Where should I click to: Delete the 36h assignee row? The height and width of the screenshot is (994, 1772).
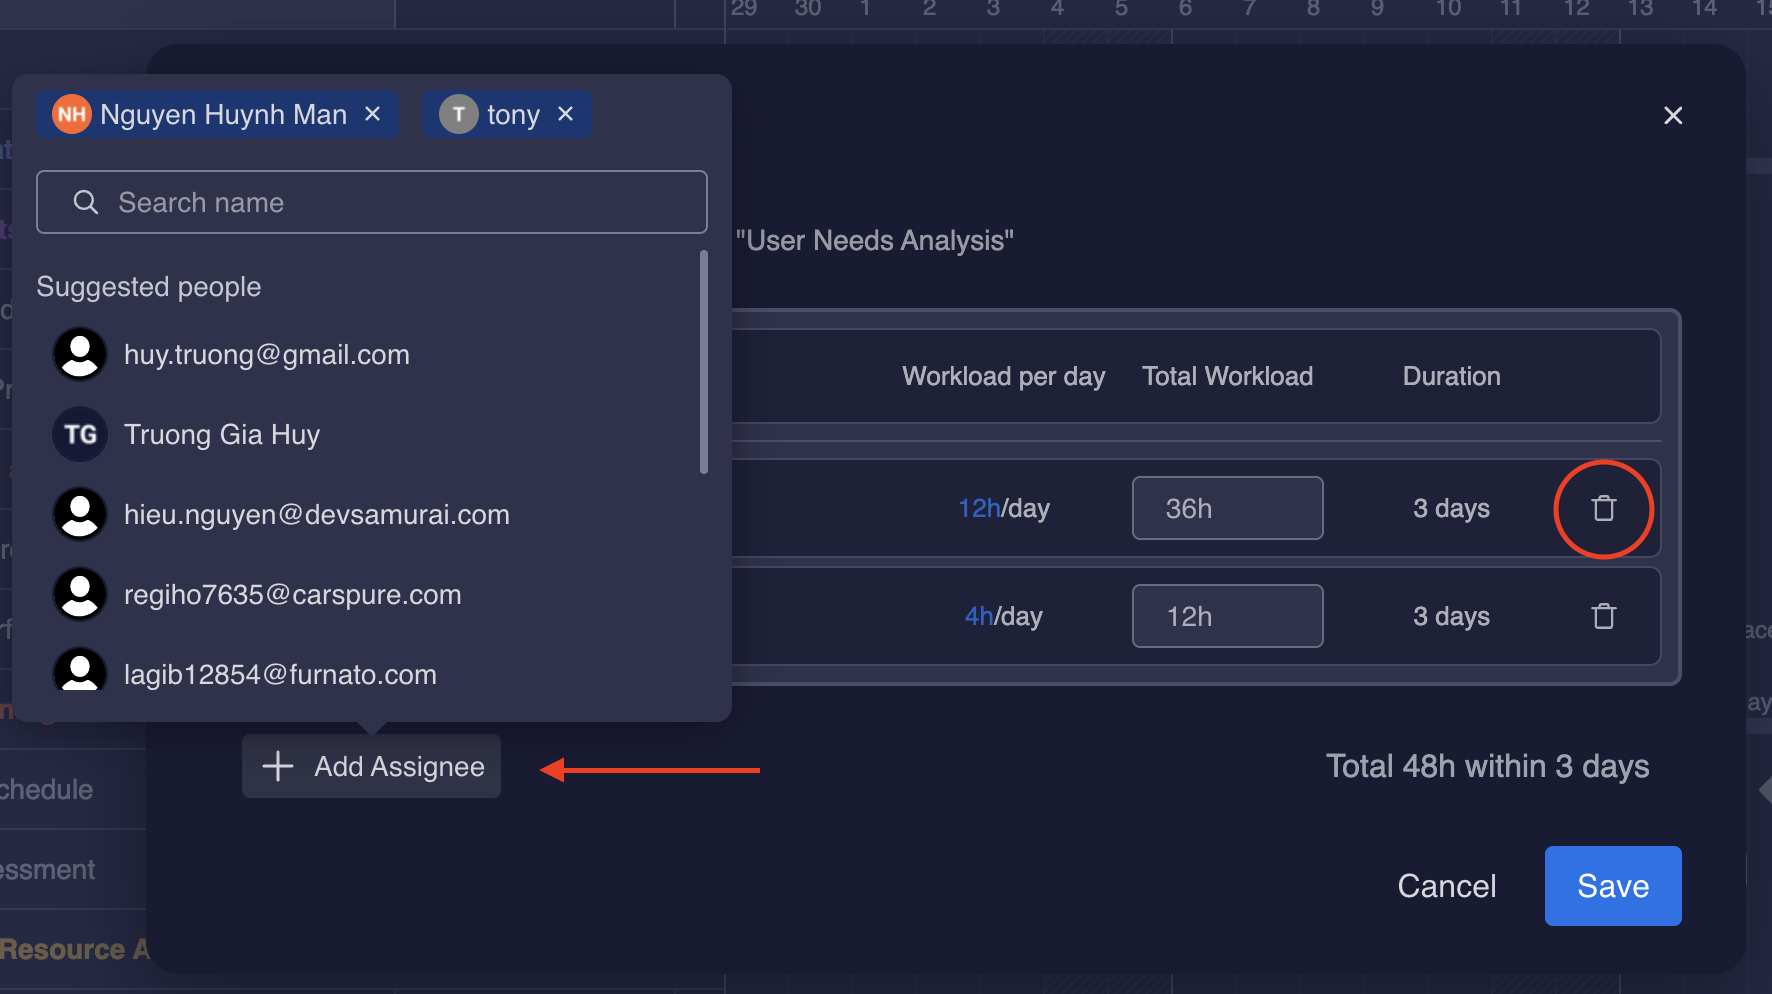click(1603, 508)
